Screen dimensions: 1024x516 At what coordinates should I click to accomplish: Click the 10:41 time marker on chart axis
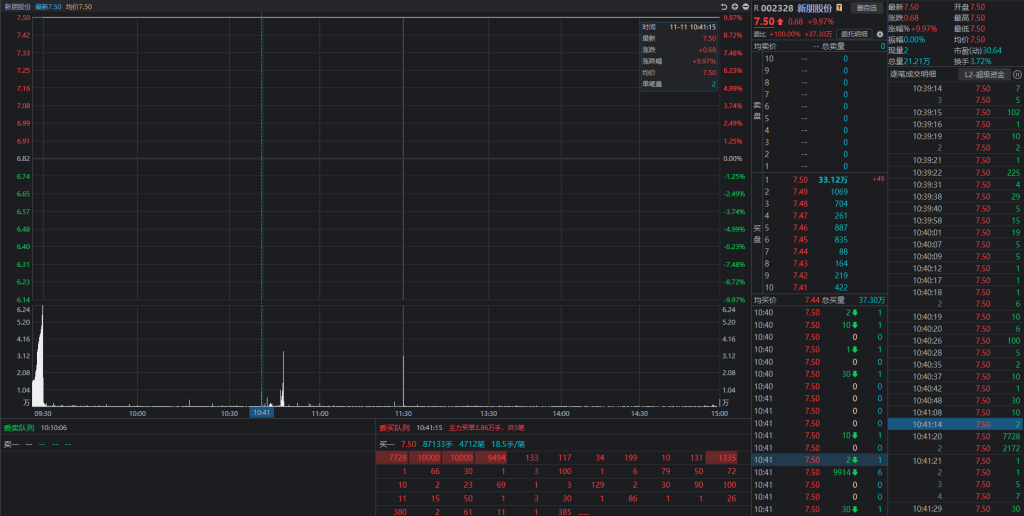[x=261, y=412]
